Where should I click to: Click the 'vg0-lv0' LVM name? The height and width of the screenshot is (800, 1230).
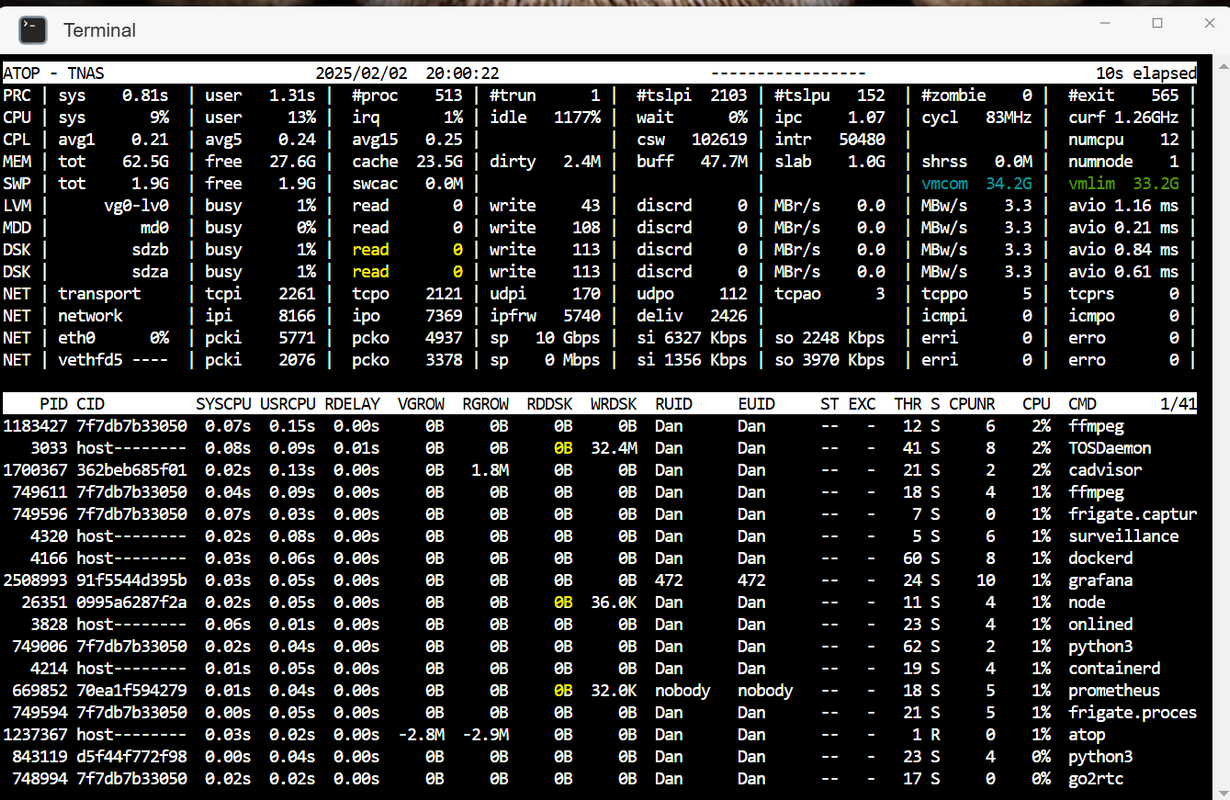(x=136, y=205)
